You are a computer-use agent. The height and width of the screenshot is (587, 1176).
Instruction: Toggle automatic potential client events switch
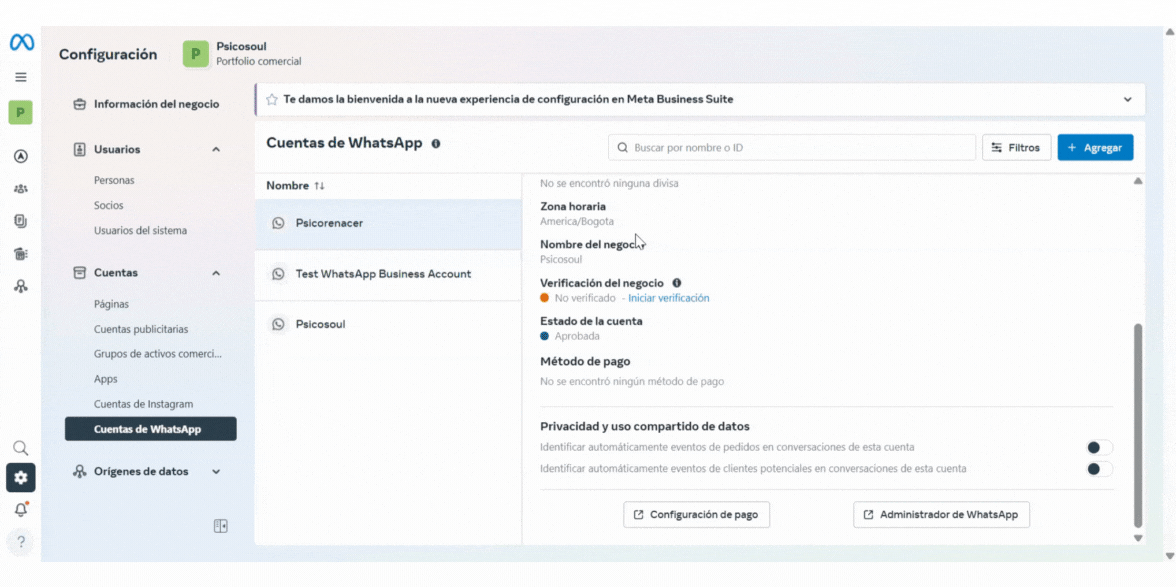click(1100, 469)
